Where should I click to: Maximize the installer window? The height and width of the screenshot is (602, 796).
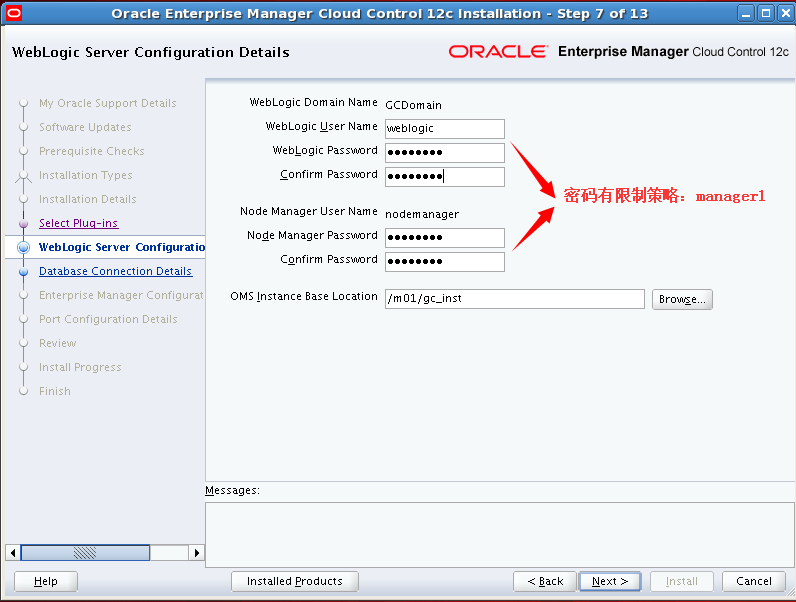tap(766, 13)
